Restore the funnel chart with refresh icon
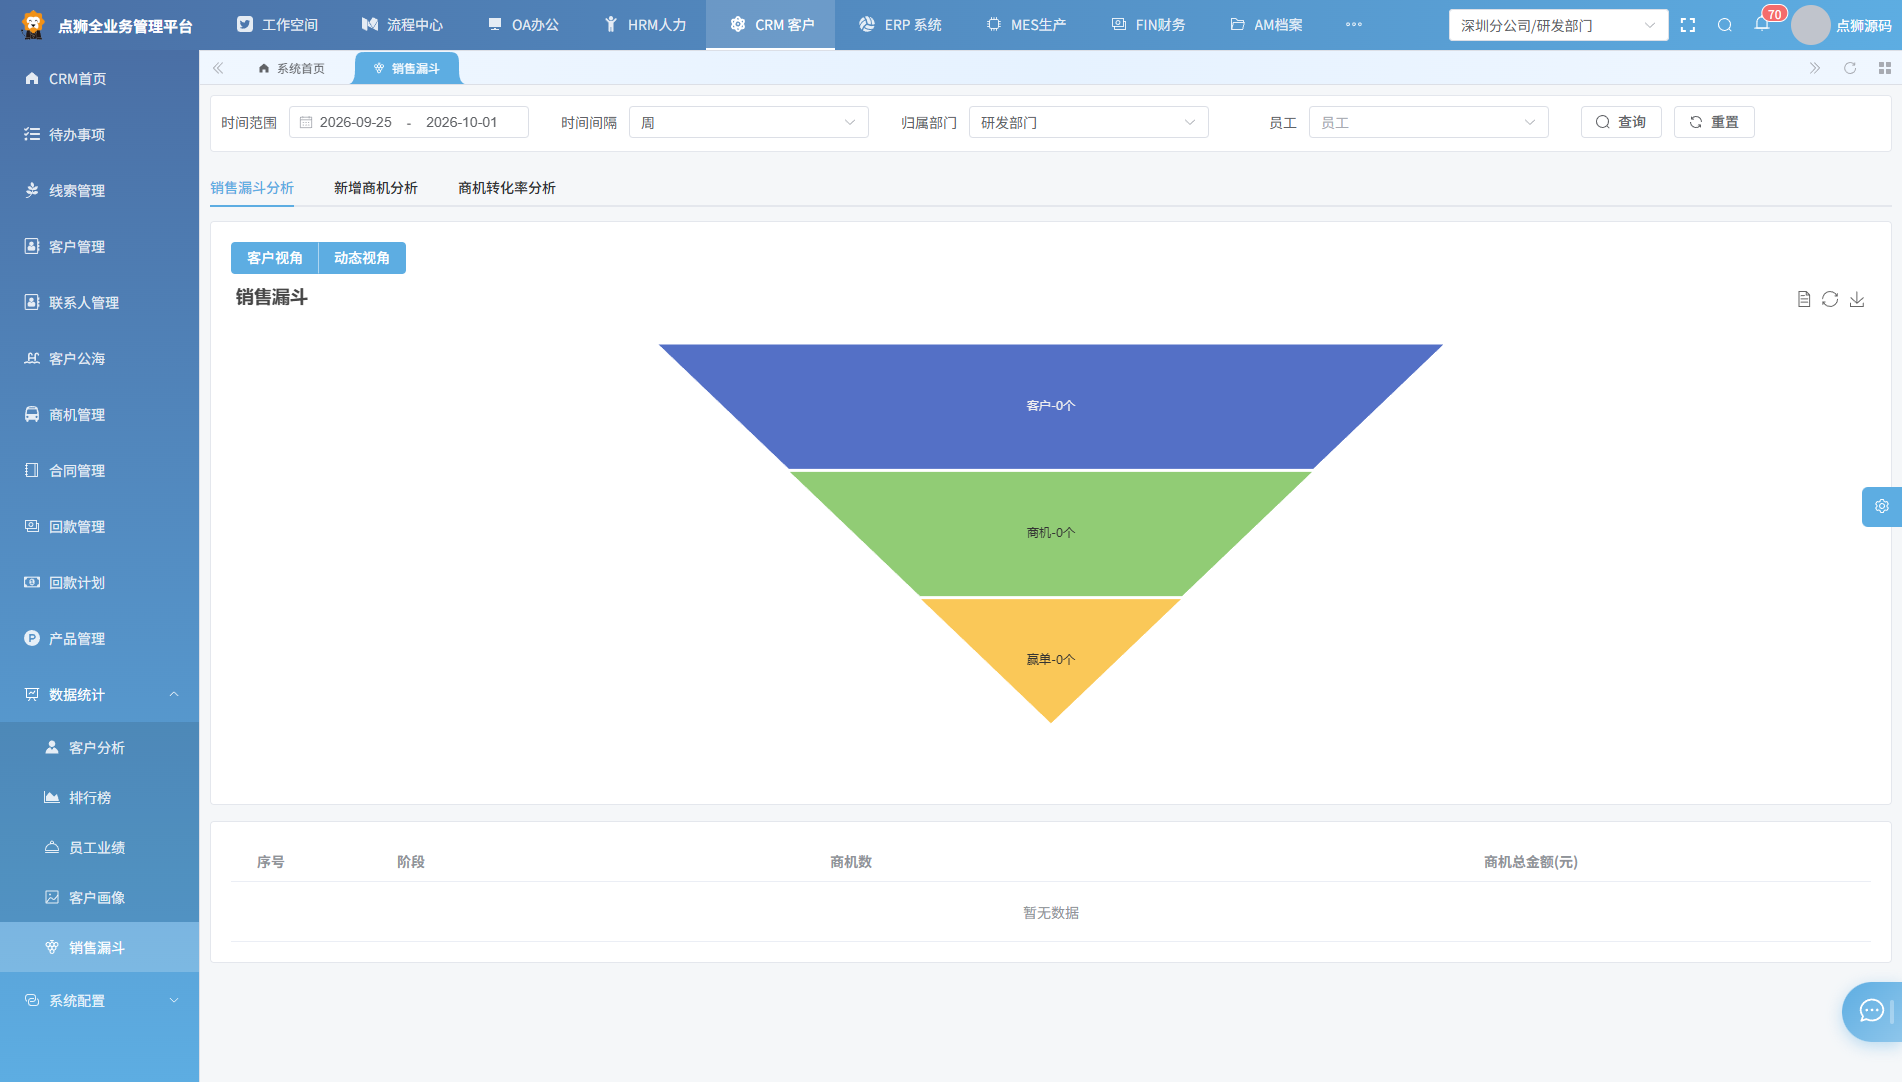This screenshot has height=1082, width=1902. pyautogui.click(x=1830, y=299)
